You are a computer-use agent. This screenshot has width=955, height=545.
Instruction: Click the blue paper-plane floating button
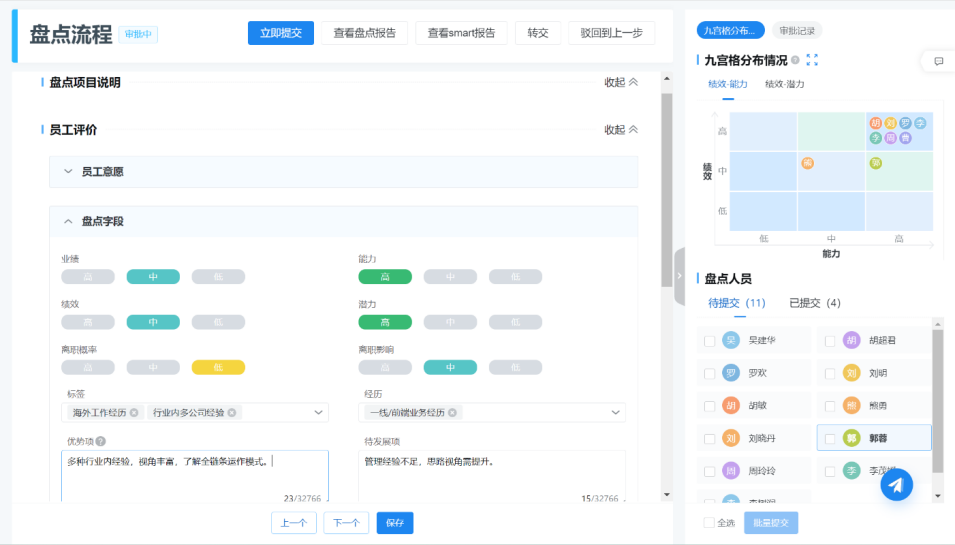(896, 484)
